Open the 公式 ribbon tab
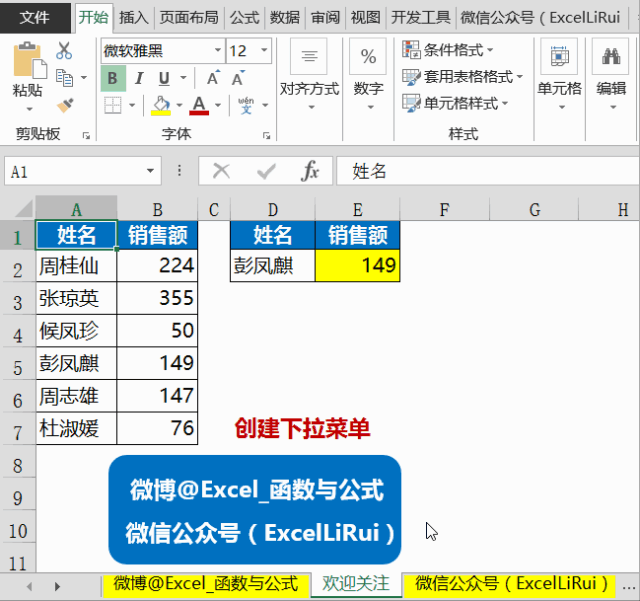This screenshot has height=601, width=640. coord(244,18)
